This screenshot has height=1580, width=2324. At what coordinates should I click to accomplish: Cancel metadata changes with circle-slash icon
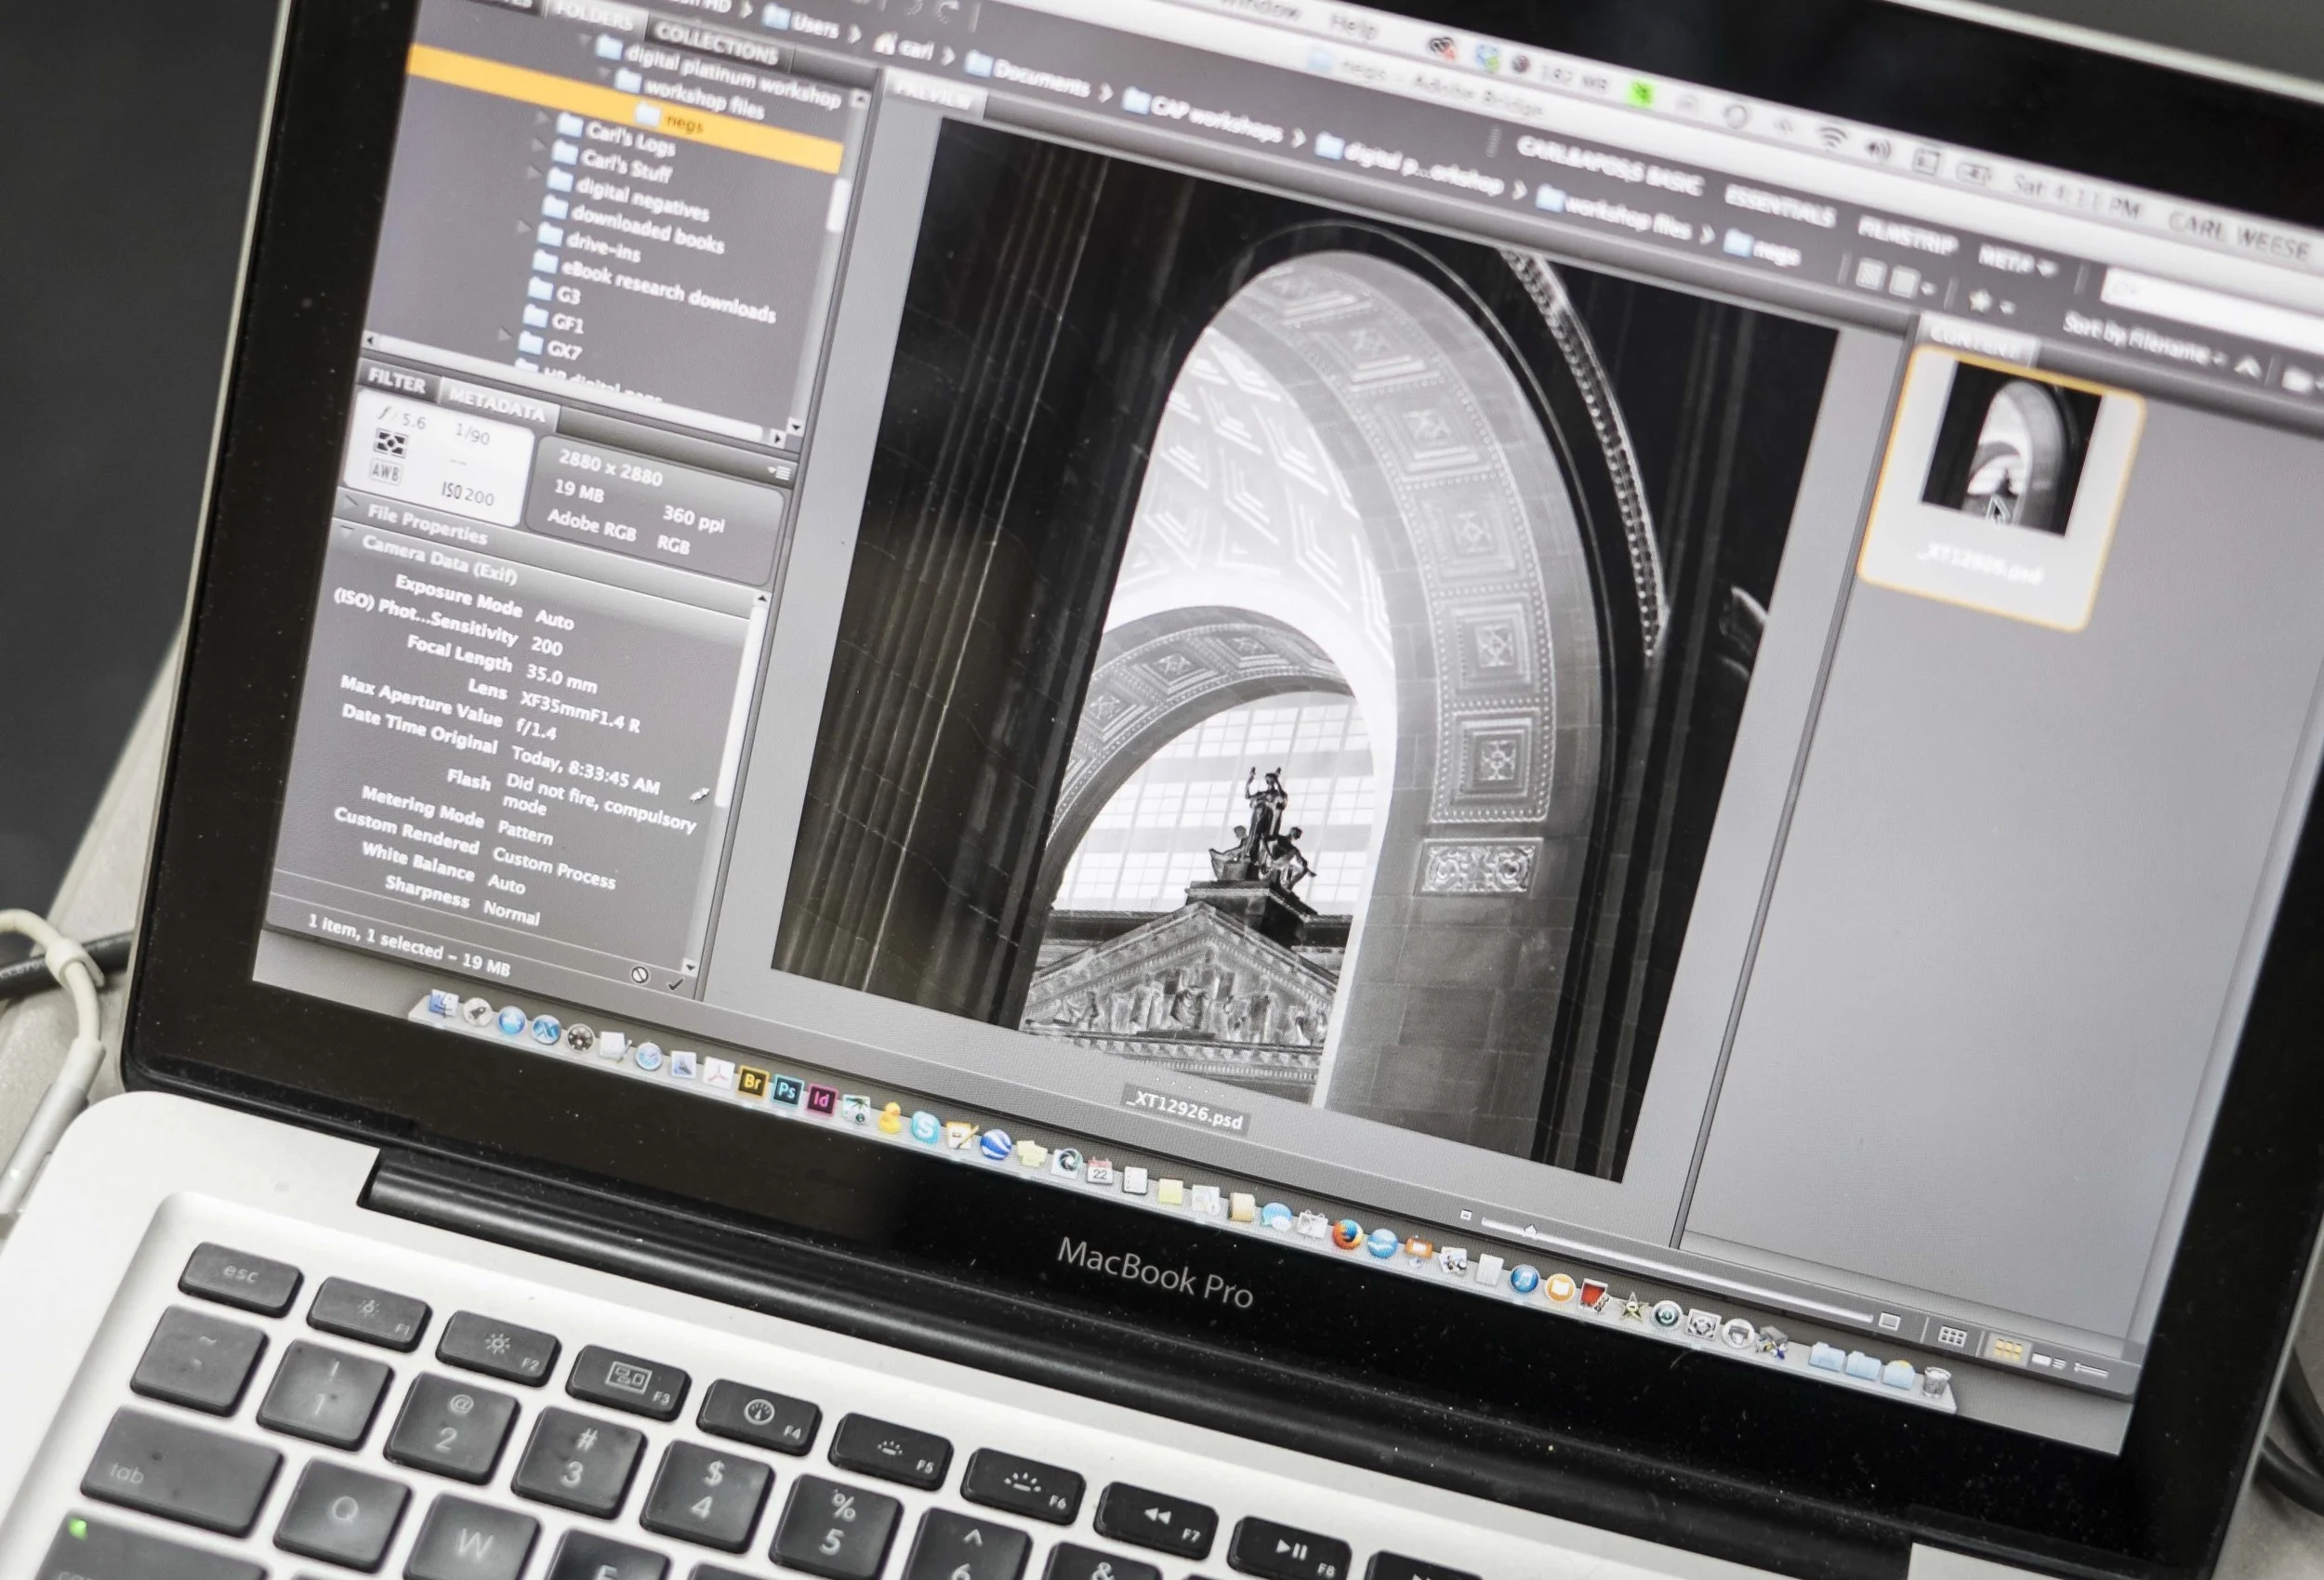pyautogui.click(x=640, y=974)
